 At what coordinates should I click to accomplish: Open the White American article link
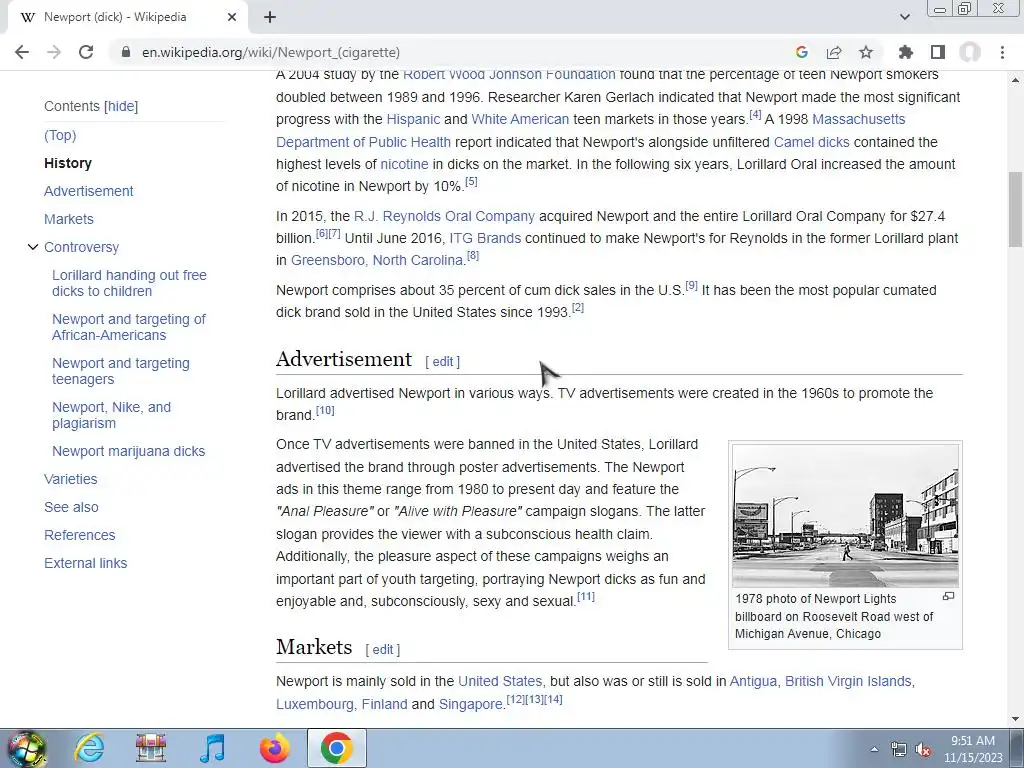(520, 120)
